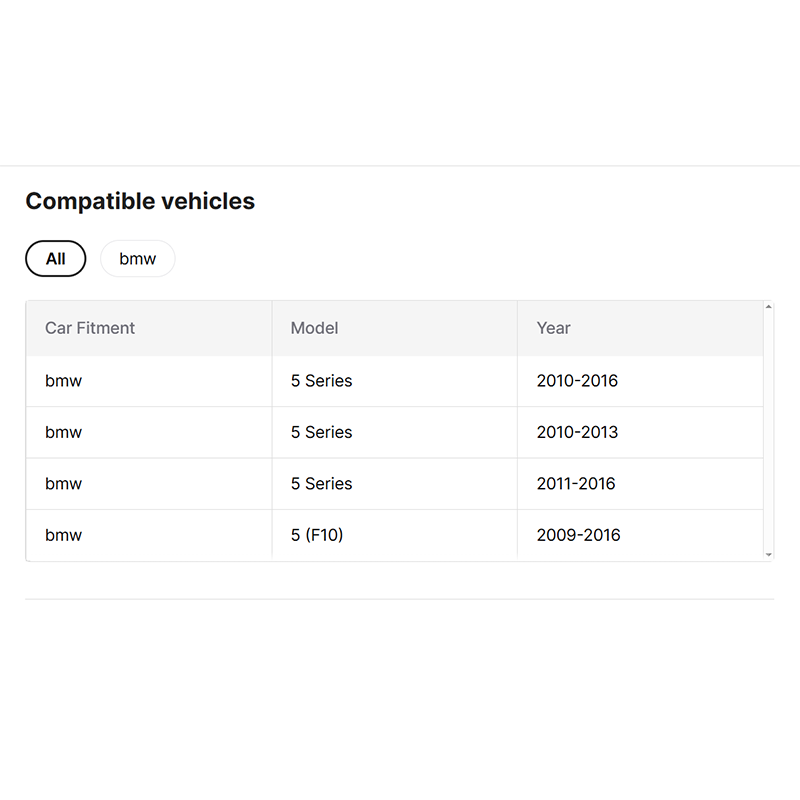
Task: Click "5 Series" in the 2010-2016 row
Action: 321,381
